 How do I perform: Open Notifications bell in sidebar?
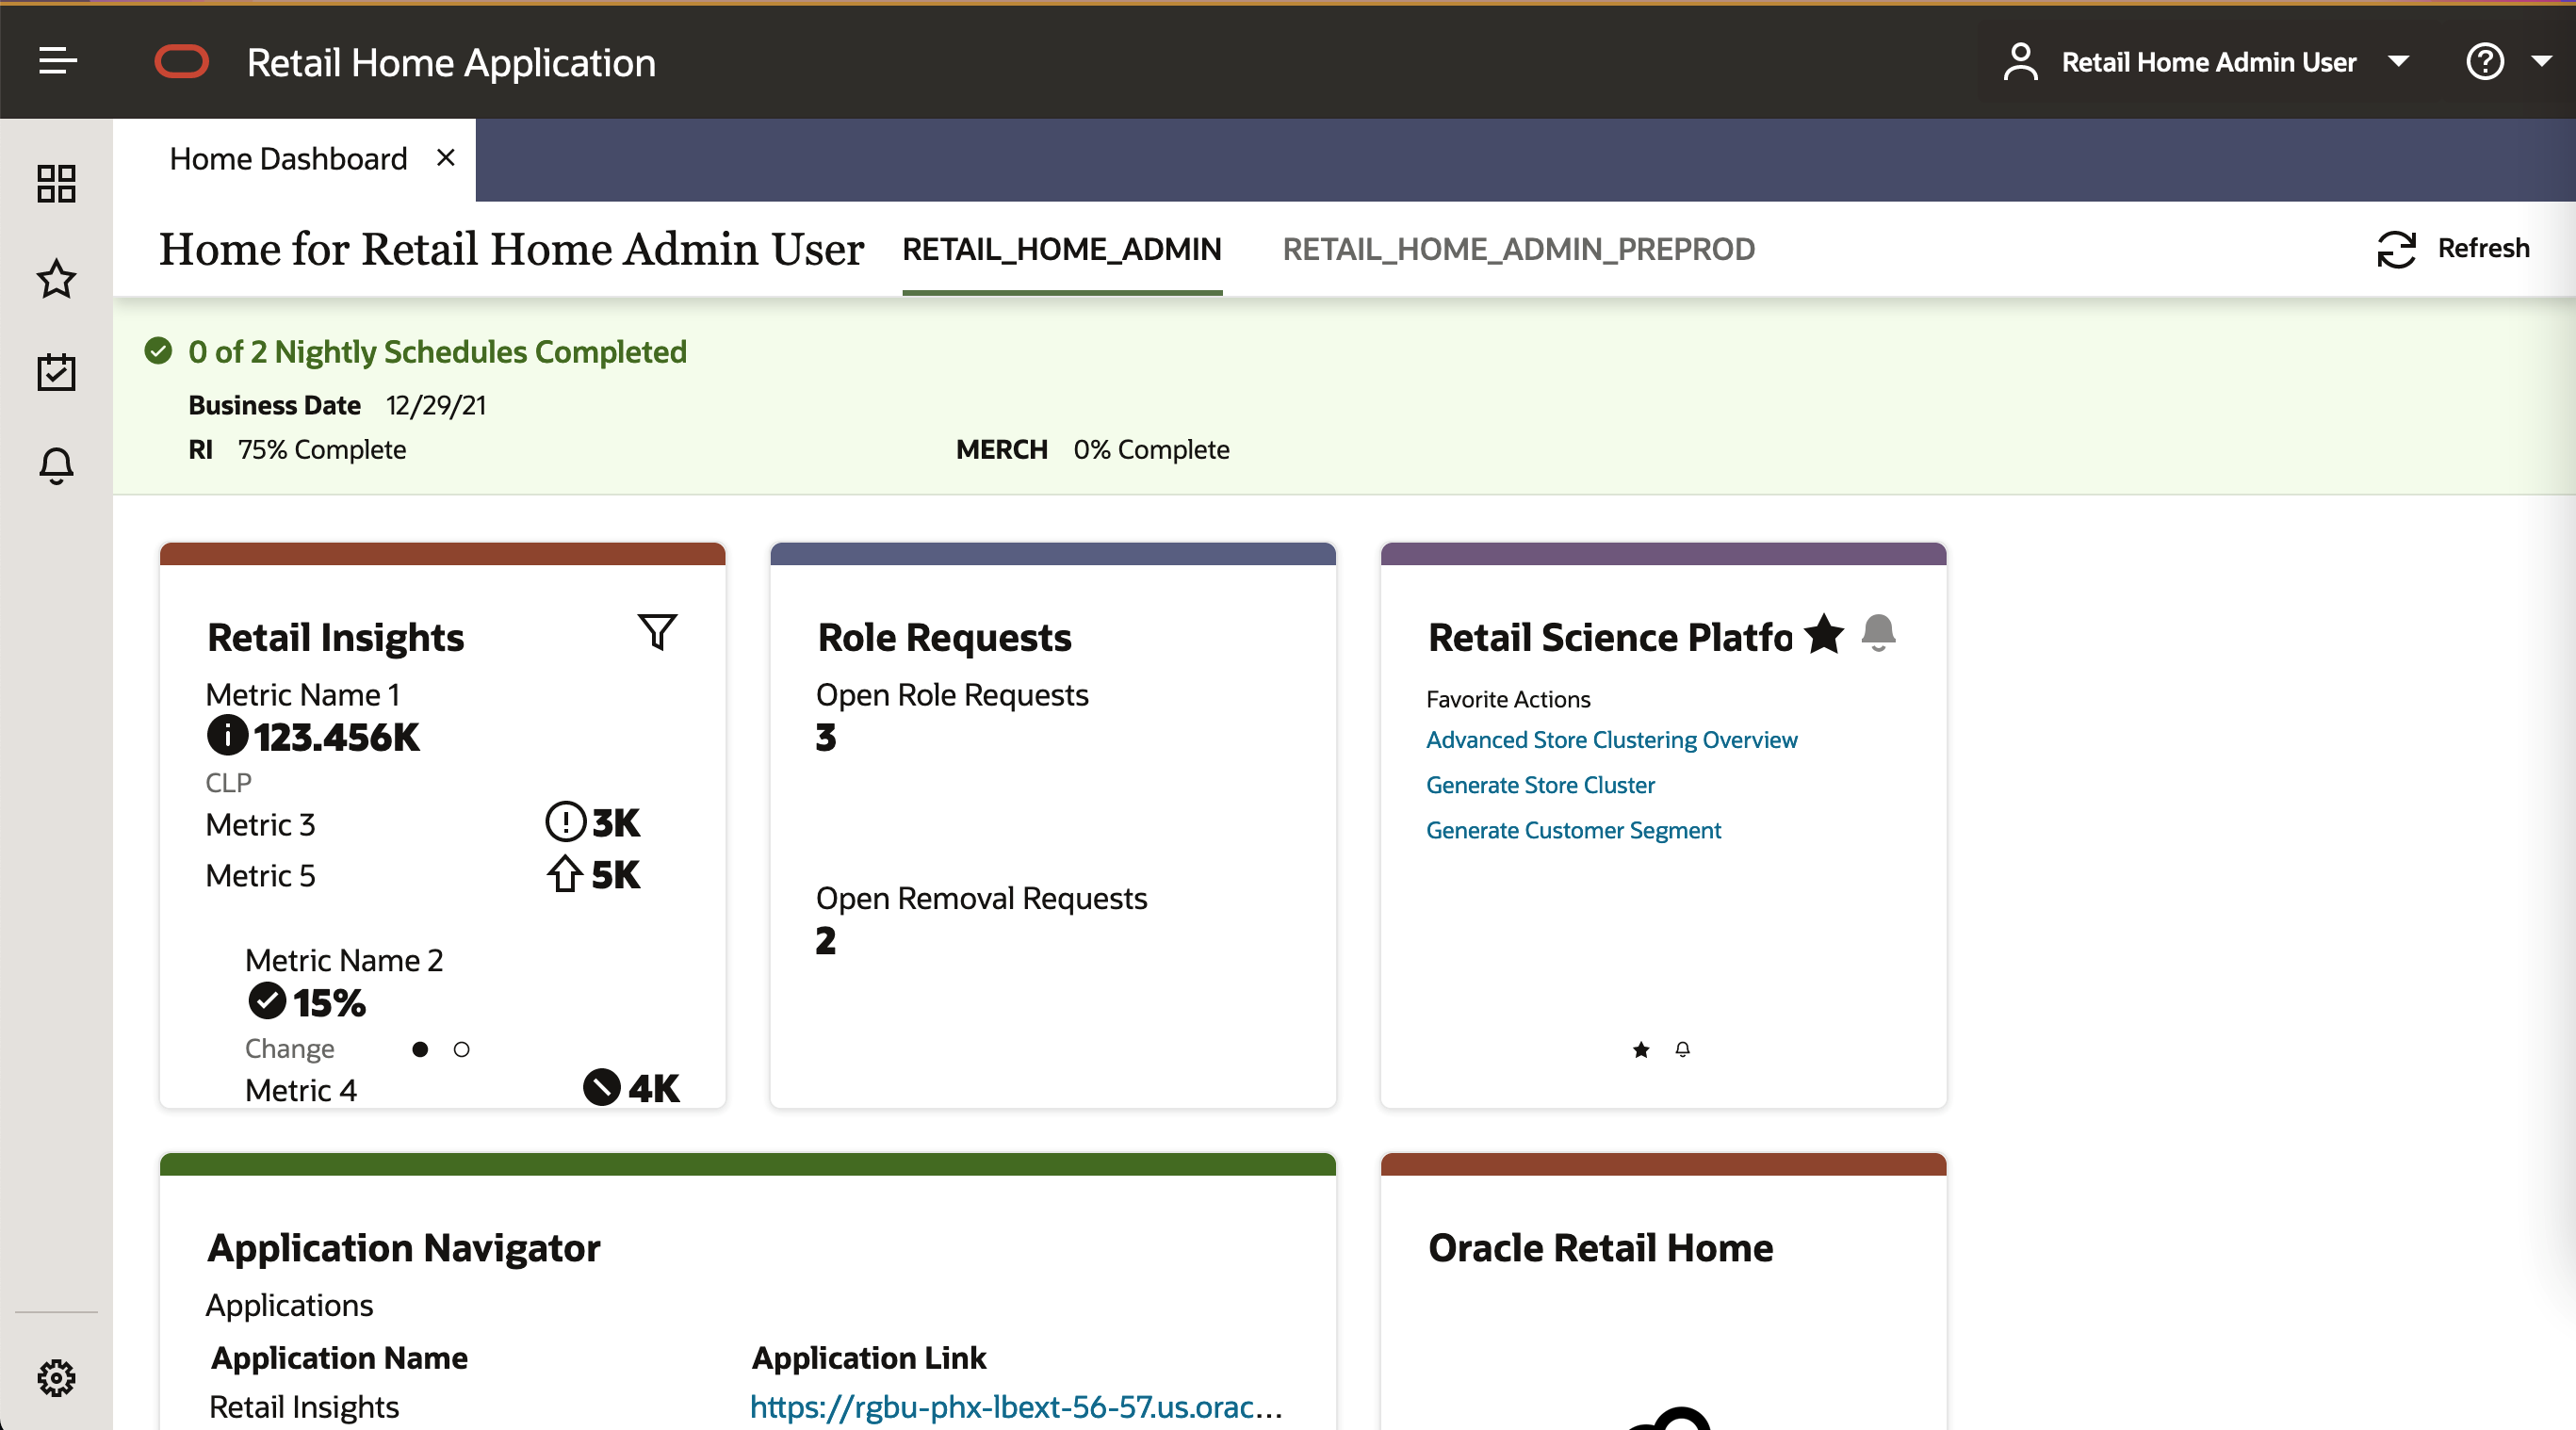[x=56, y=465]
